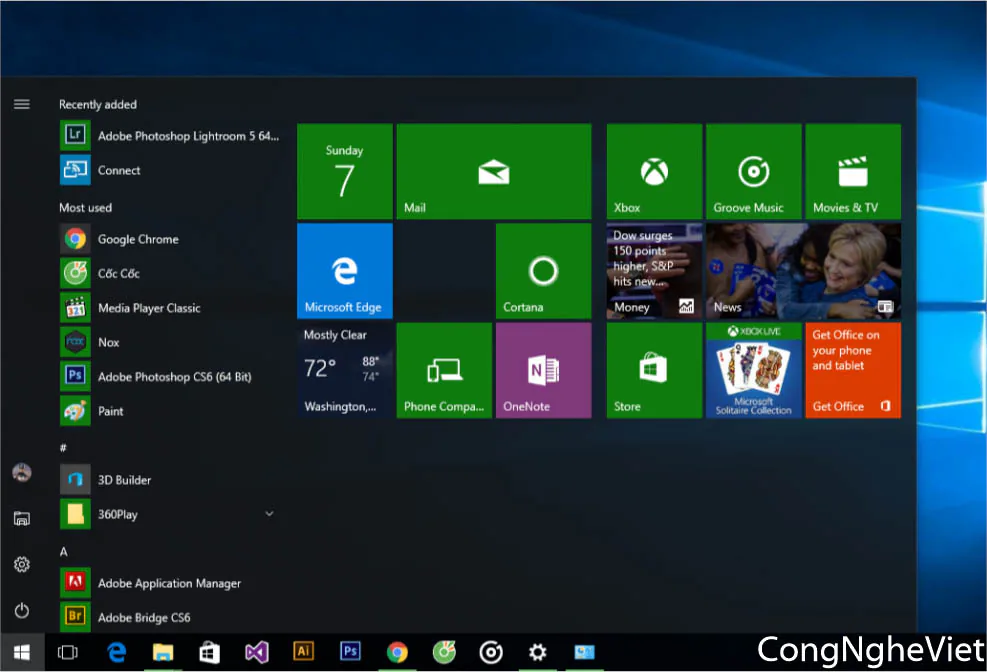Launch Visual Studio from the taskbar
Screen dimensions: 987x672
256,652
